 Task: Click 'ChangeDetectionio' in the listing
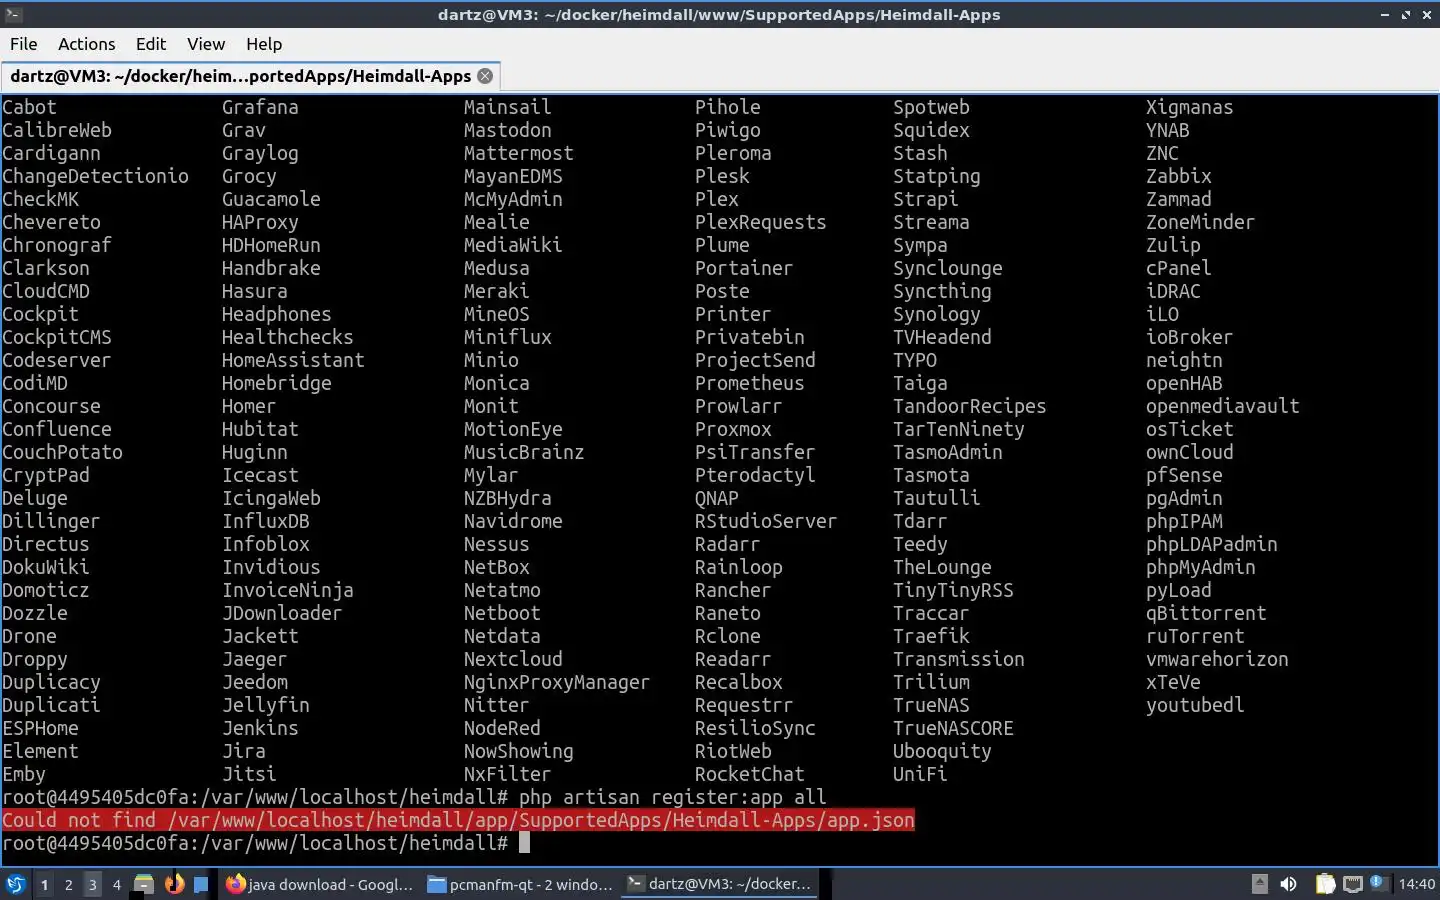point(95,176)
